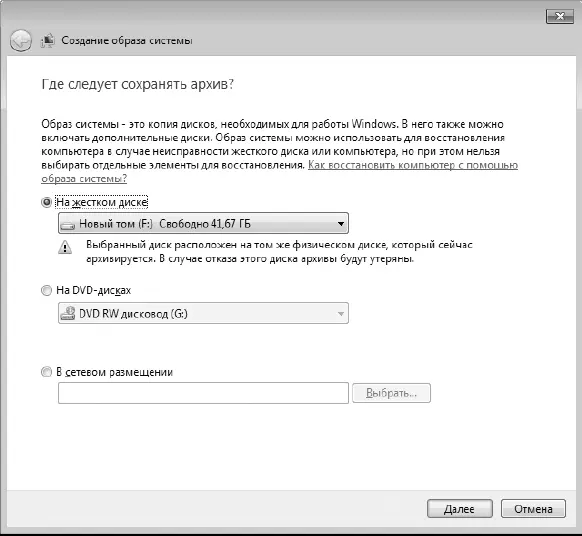
Task: Select the "На жестком диске" radio button
Action: [x=46, y=202]
